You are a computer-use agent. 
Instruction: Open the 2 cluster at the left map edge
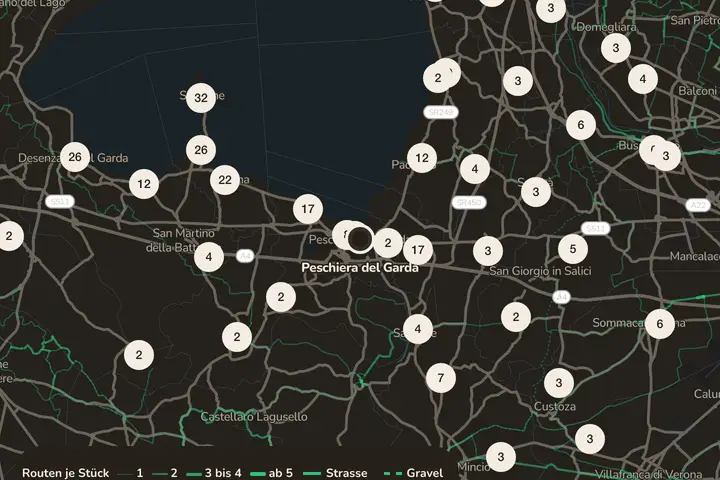tap(9, 236)
